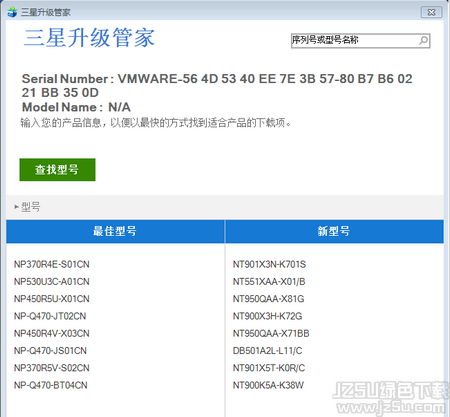Choose model NP530U3C-A01CN
Screen dimensions: 450x417
point(52,282)
